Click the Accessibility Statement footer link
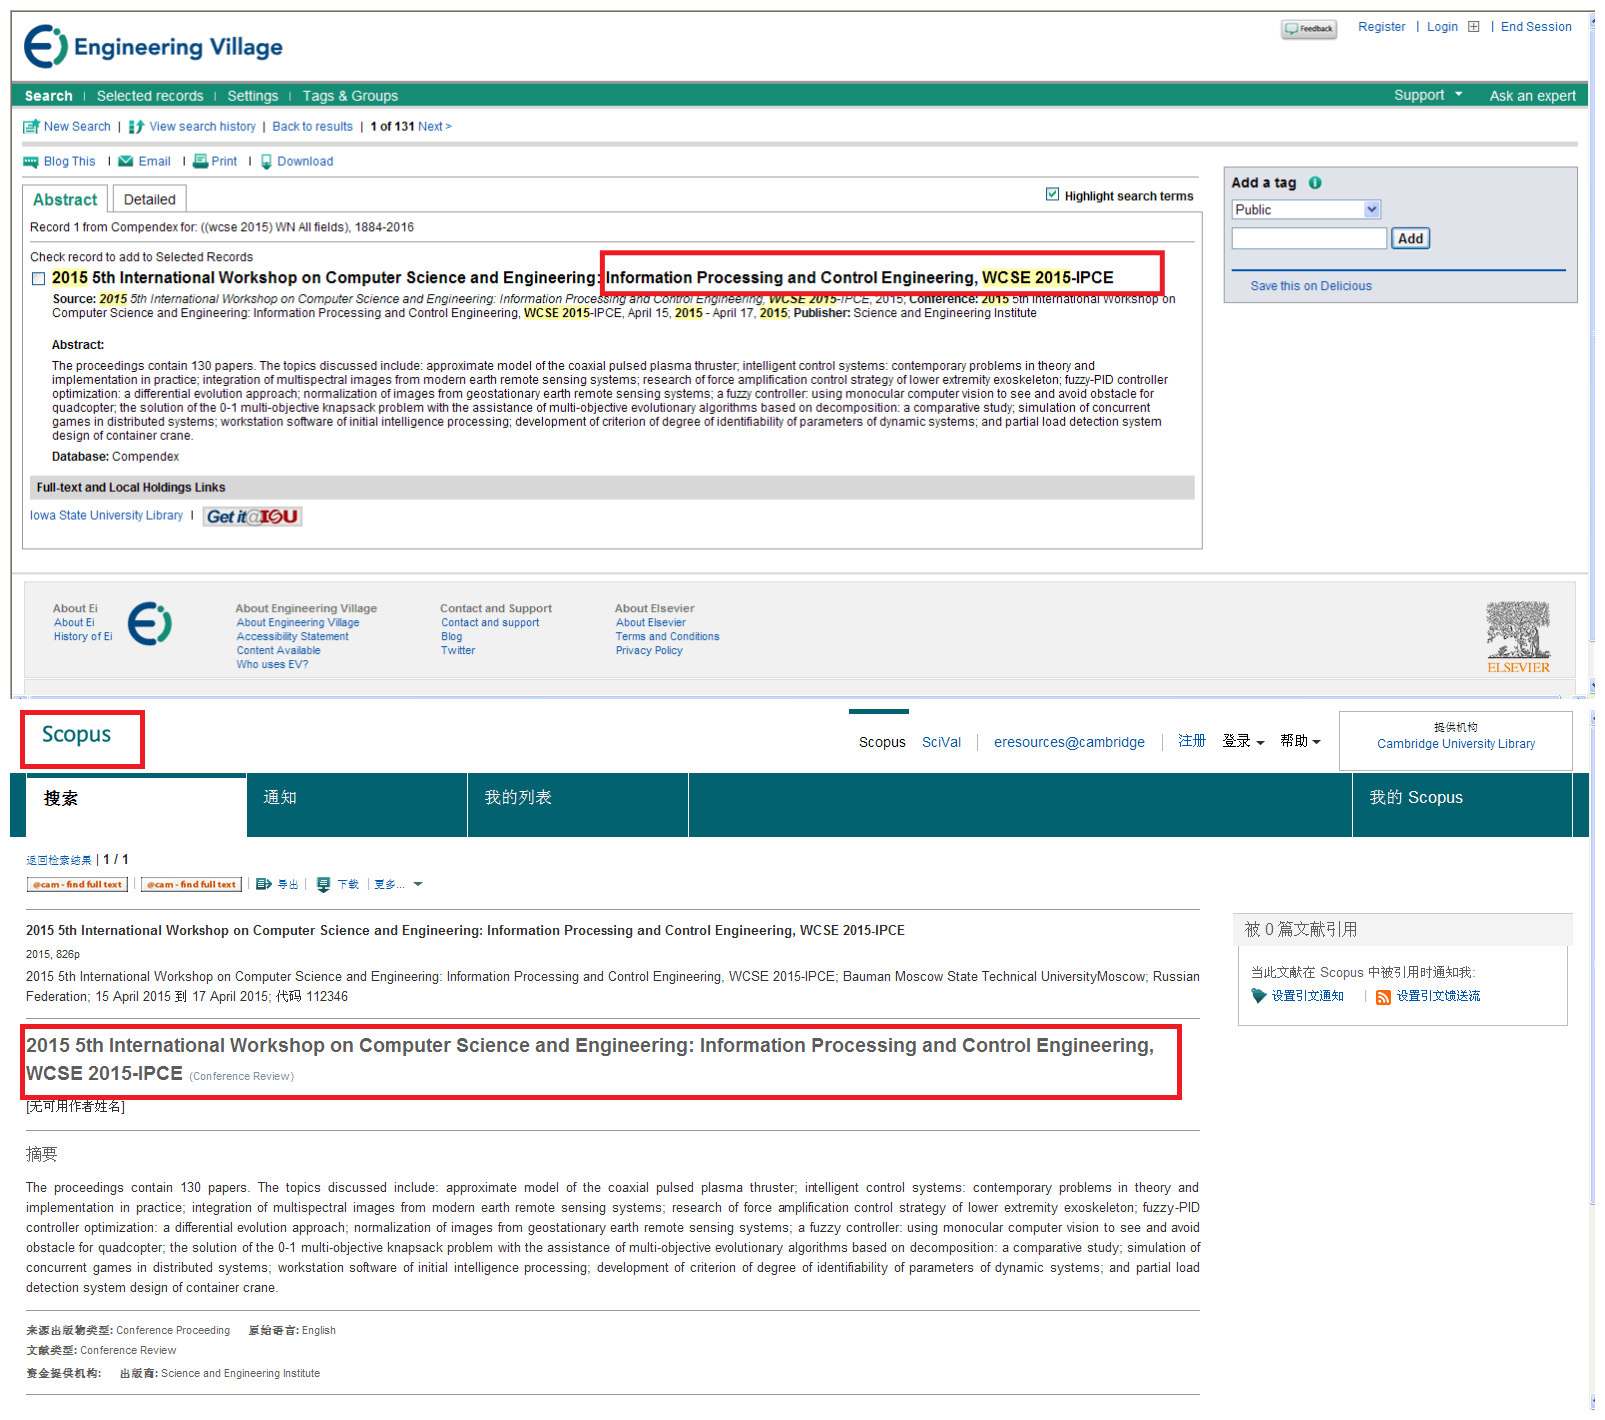1605x1420 pixels. point(292,637)
